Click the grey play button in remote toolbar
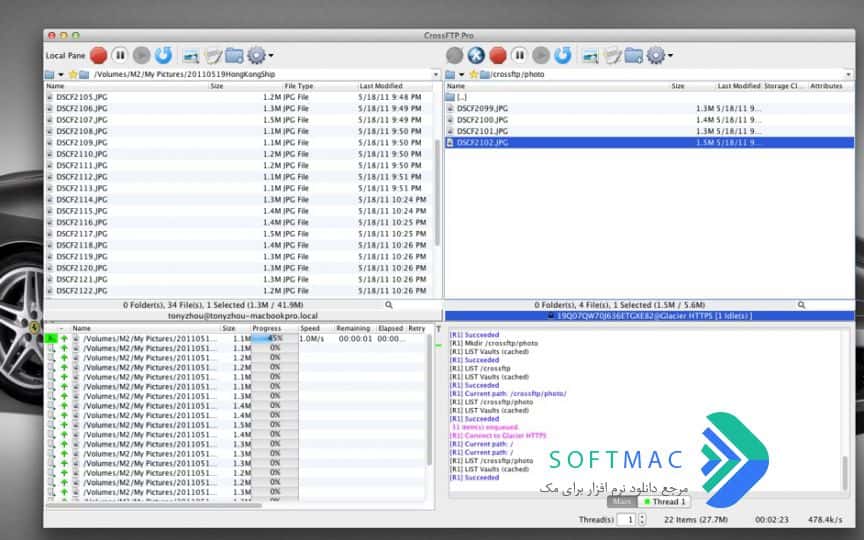The width and height of the screenshot is (864, 540). coord(541,55)
